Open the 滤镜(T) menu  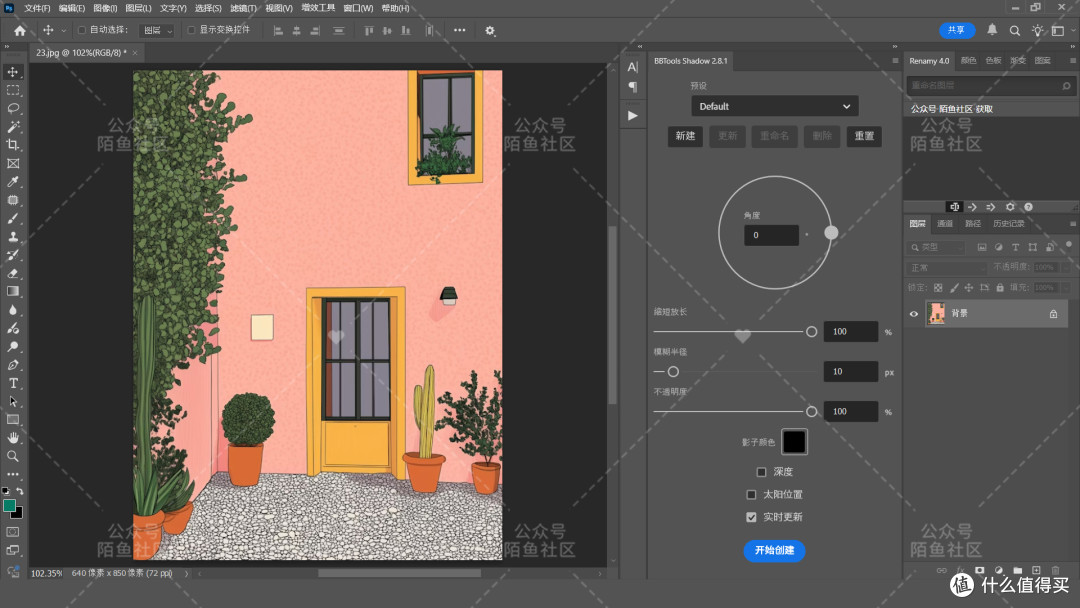(x=243, y=8)
